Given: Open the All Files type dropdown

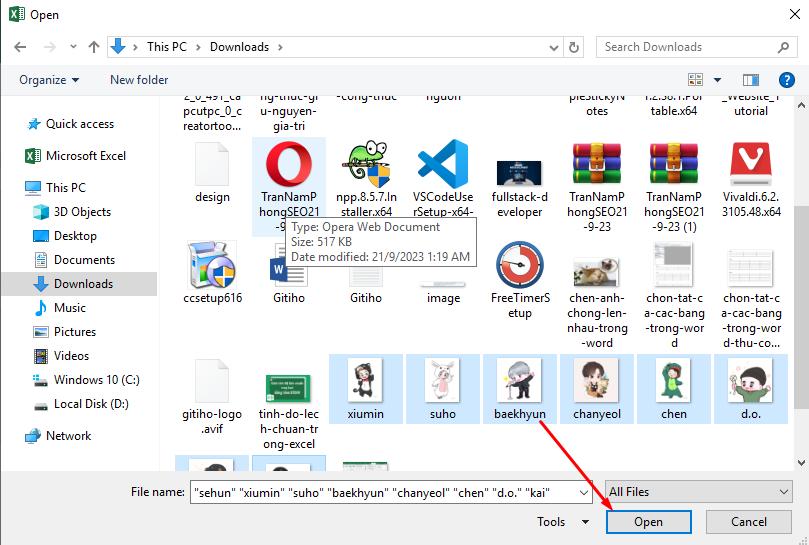Looking at the screenshot, I should coord(699,492).
